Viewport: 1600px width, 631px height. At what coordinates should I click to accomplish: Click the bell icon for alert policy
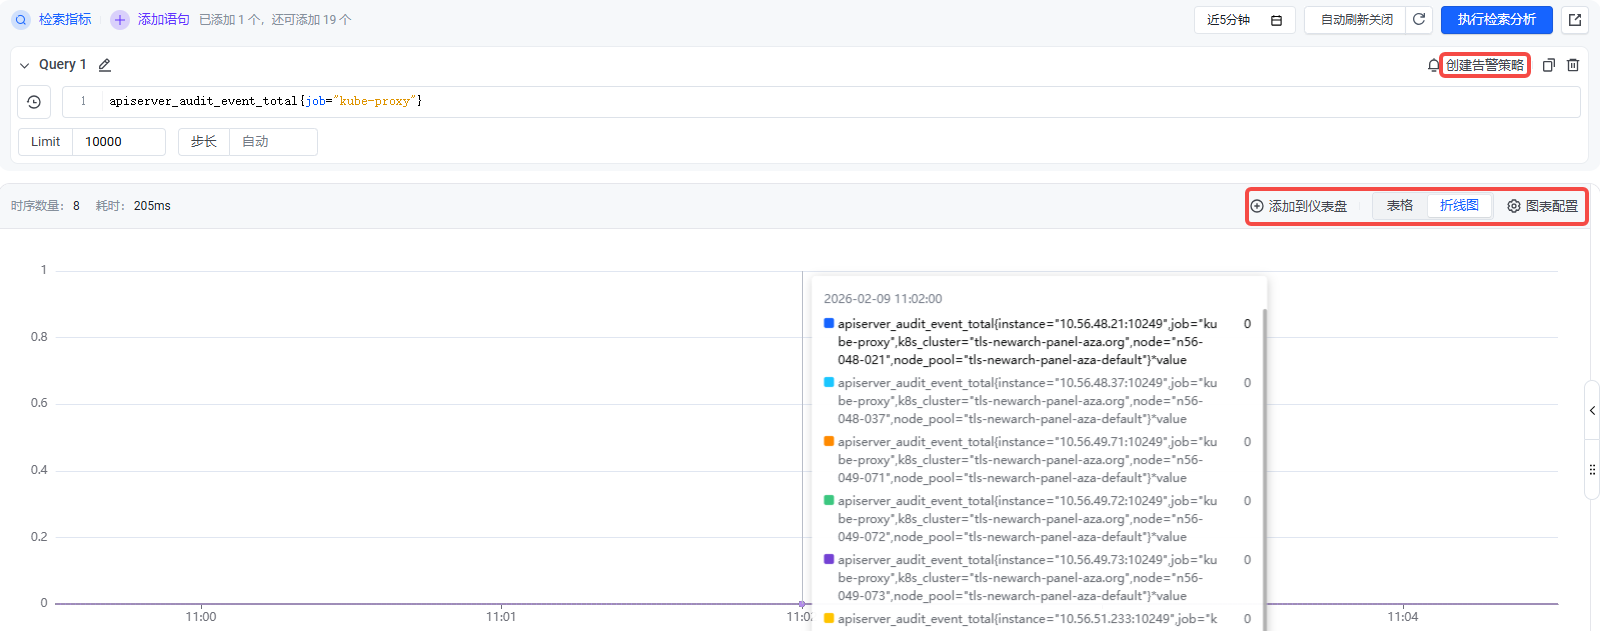tap(1433, 65)
